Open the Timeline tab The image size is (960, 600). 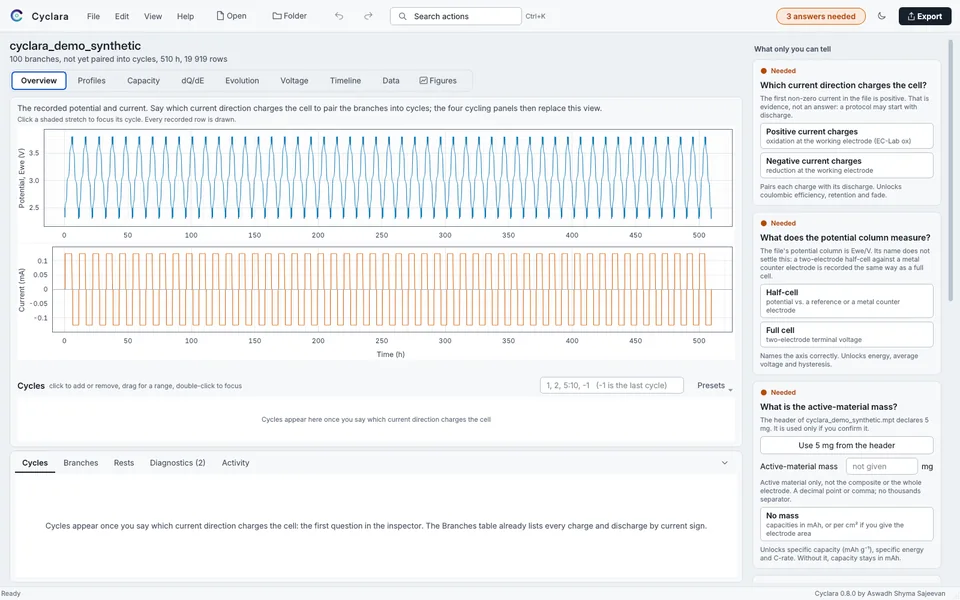coord(345,81)
